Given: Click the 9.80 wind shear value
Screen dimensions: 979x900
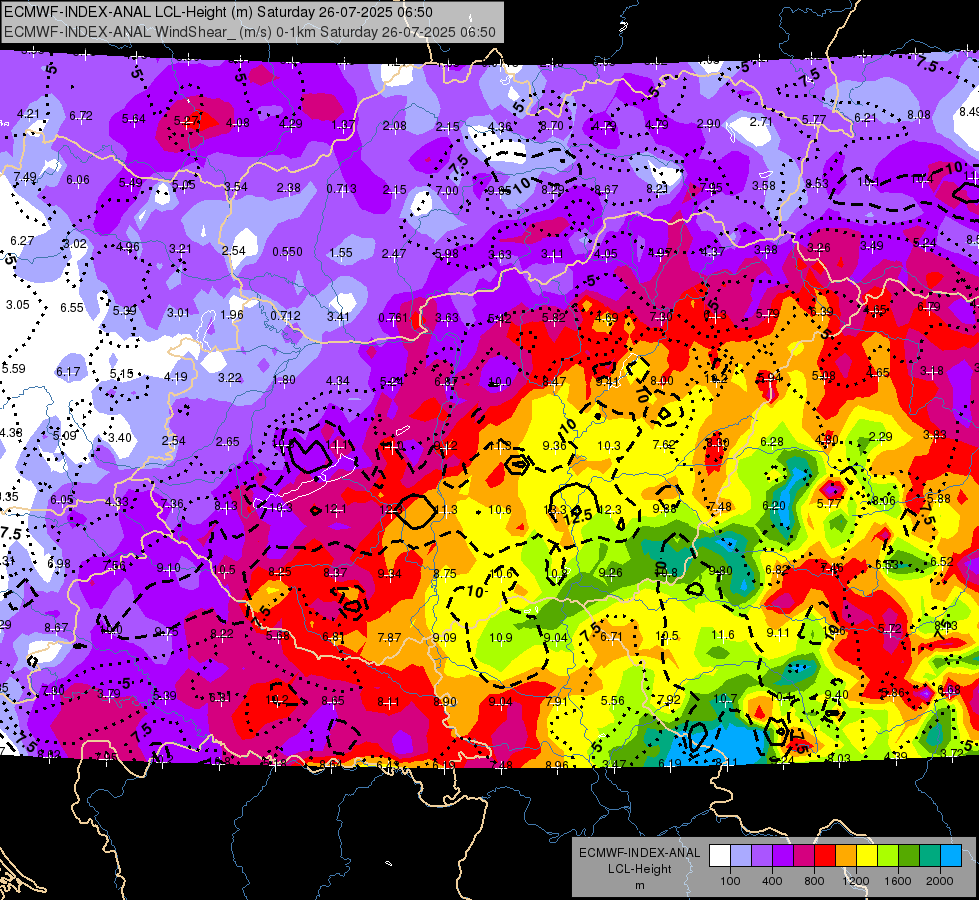Looking at the screenshot, I should point(720,571).
